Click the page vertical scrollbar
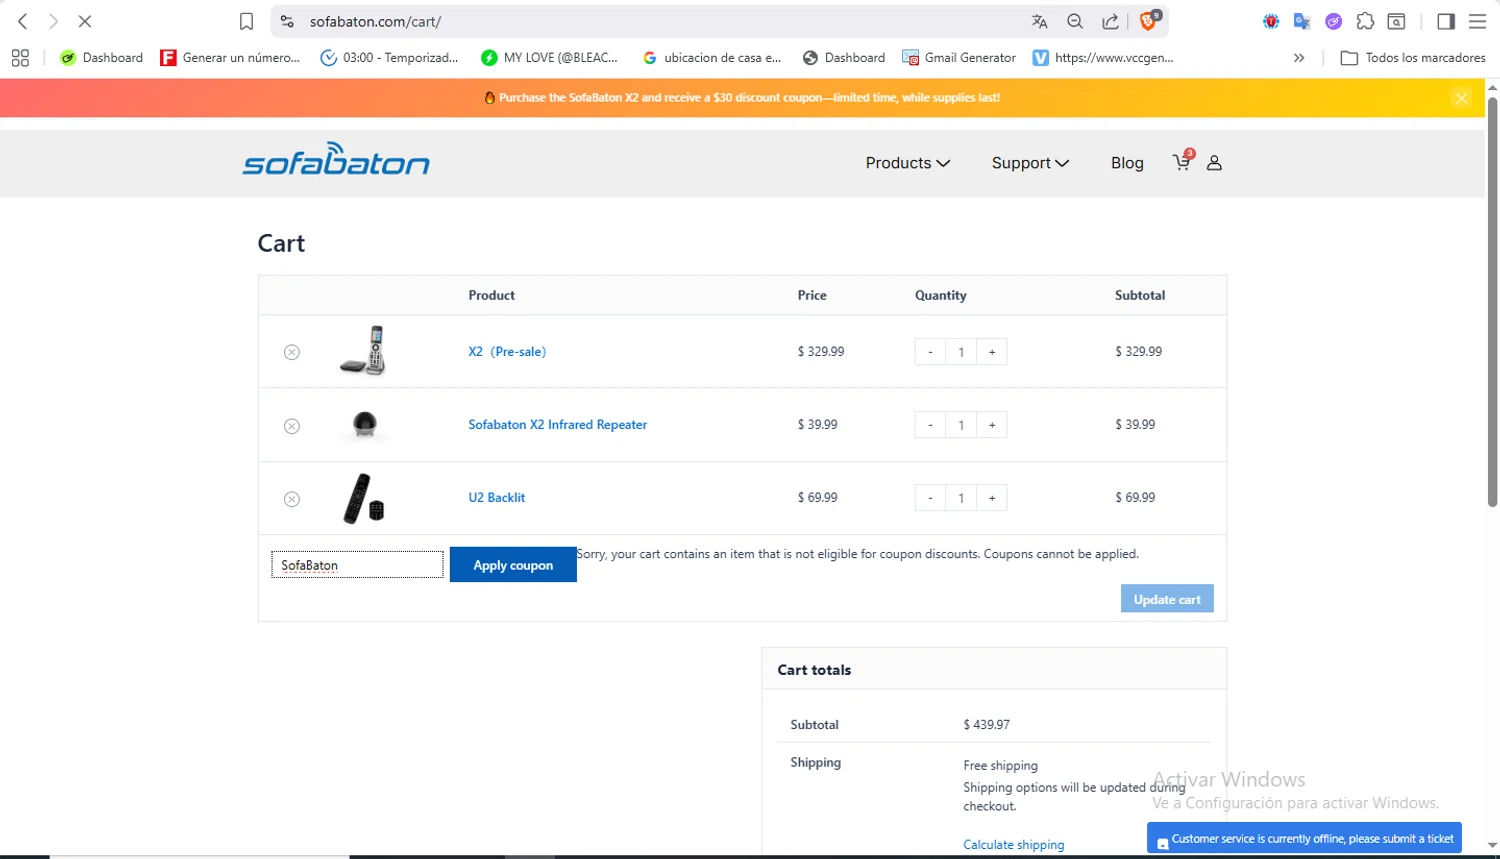 pyautogui.click(x=1492, y=300)
